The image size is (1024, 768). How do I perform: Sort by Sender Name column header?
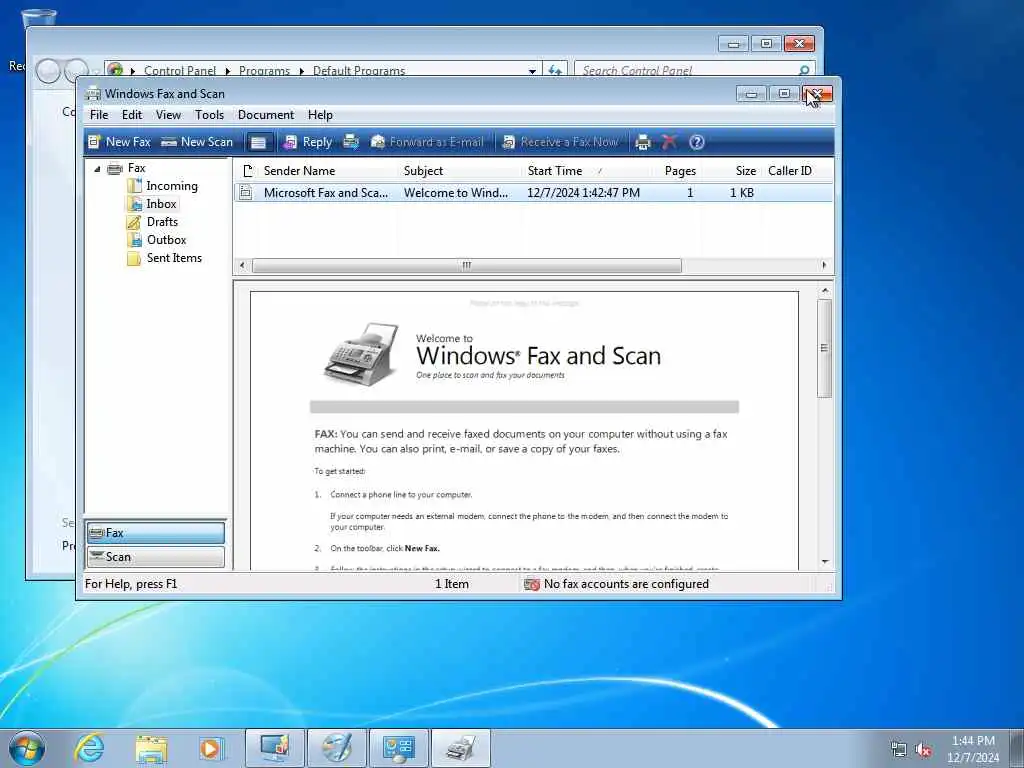click(x=328, y=171)
